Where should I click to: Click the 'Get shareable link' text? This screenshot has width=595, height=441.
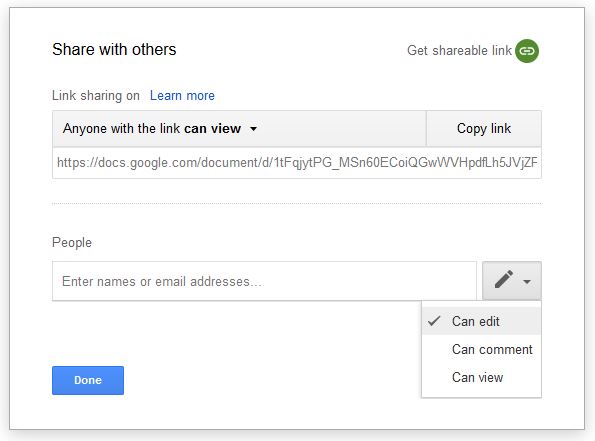[459, 50]
